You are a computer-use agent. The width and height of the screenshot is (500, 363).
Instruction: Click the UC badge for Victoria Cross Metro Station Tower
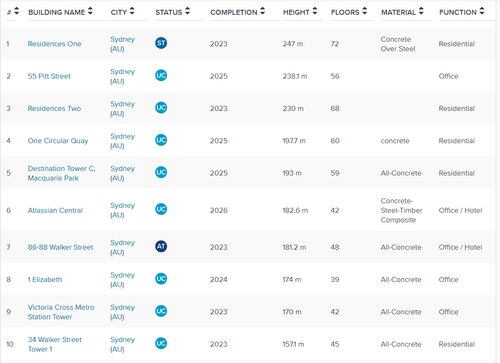pyautogui.click(x=161, y=311)
